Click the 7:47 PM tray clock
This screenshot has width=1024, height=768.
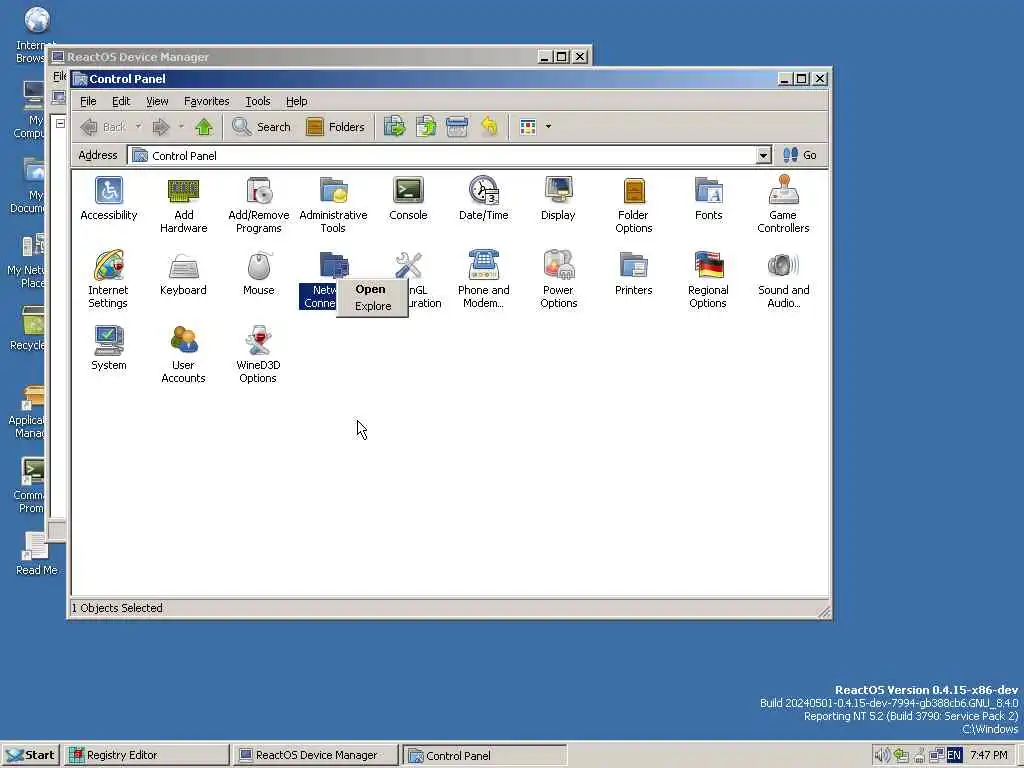988,756
